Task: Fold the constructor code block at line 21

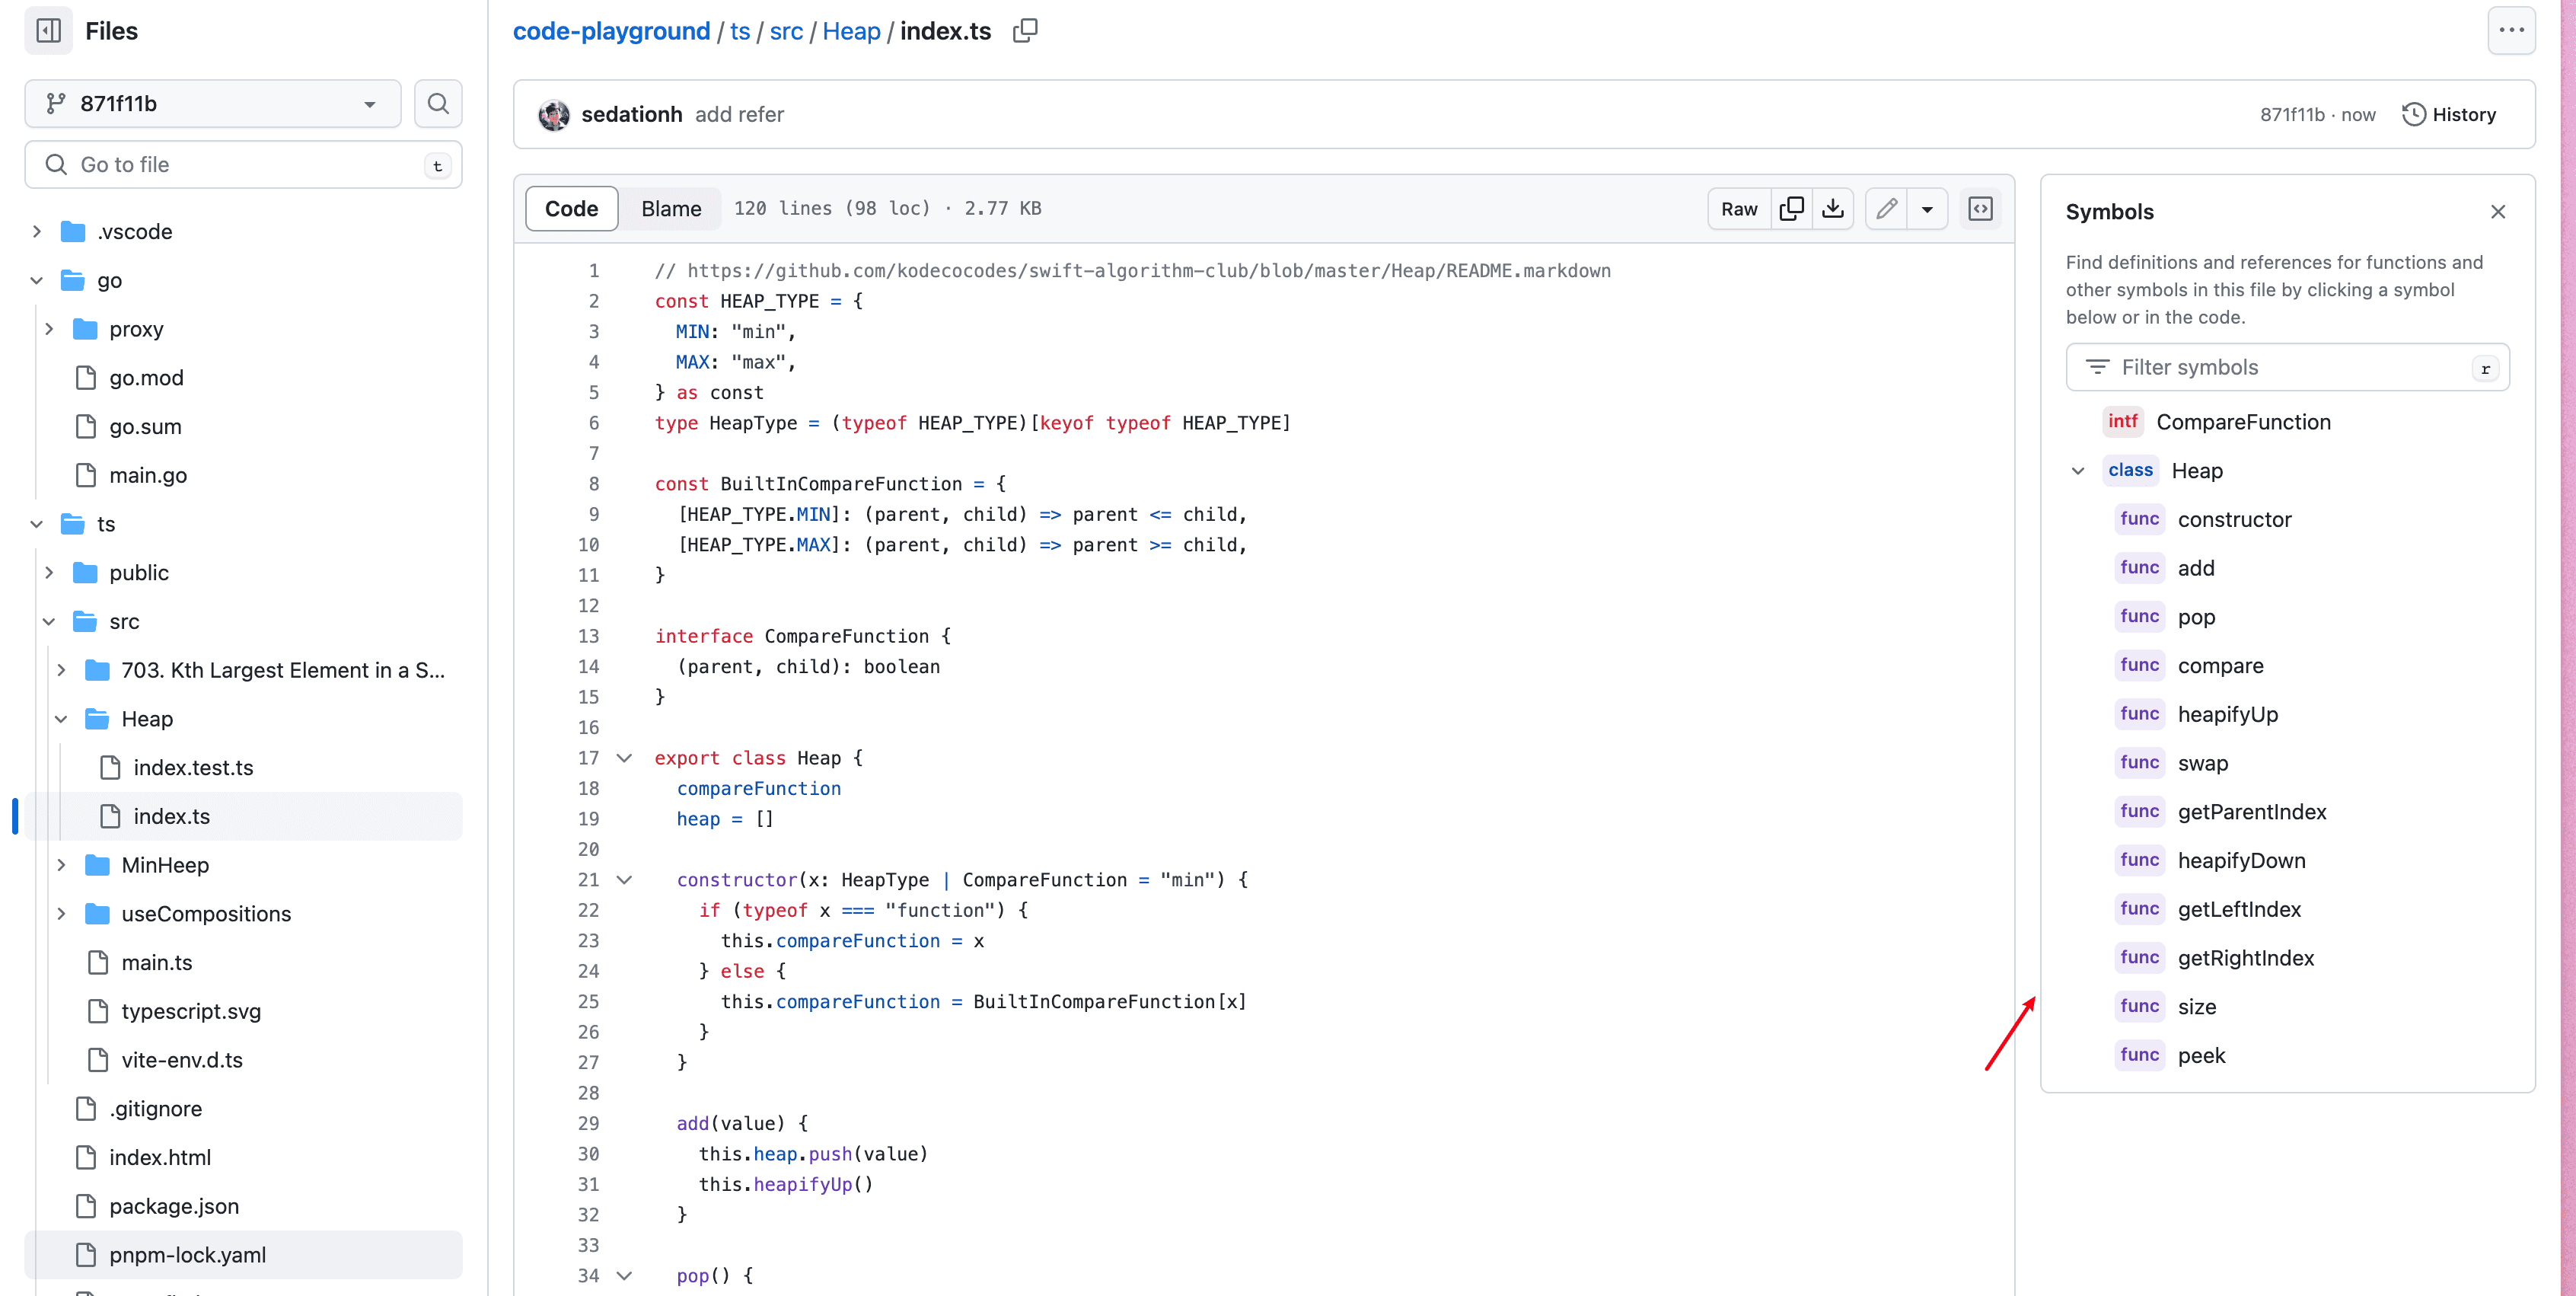Action: (624, 879)
